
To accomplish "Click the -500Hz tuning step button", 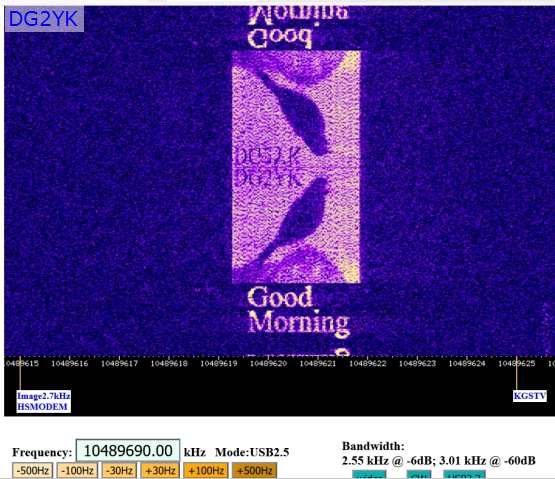I will click(33, 471).
